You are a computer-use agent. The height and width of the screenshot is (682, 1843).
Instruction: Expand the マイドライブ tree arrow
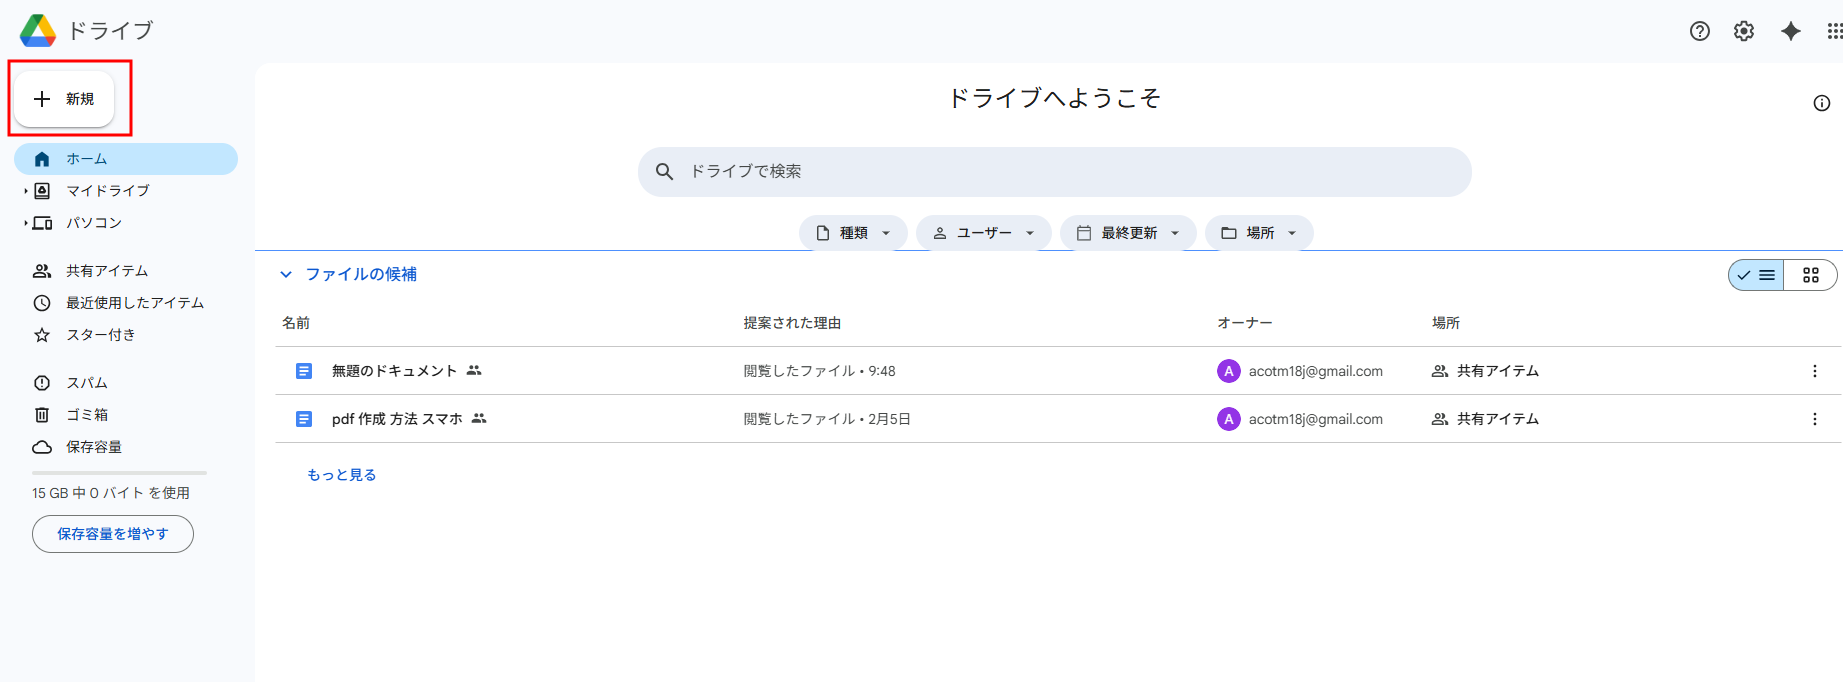click(x=26, y=191)
